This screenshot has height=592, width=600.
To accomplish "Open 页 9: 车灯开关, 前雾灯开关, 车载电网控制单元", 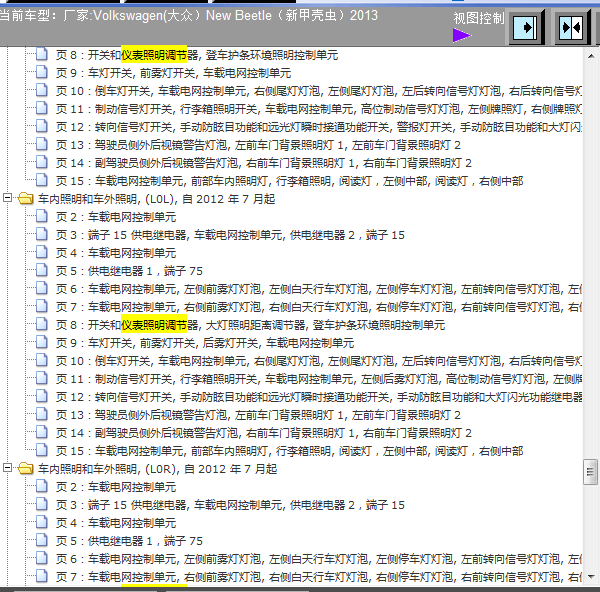I will coord(173,73).
